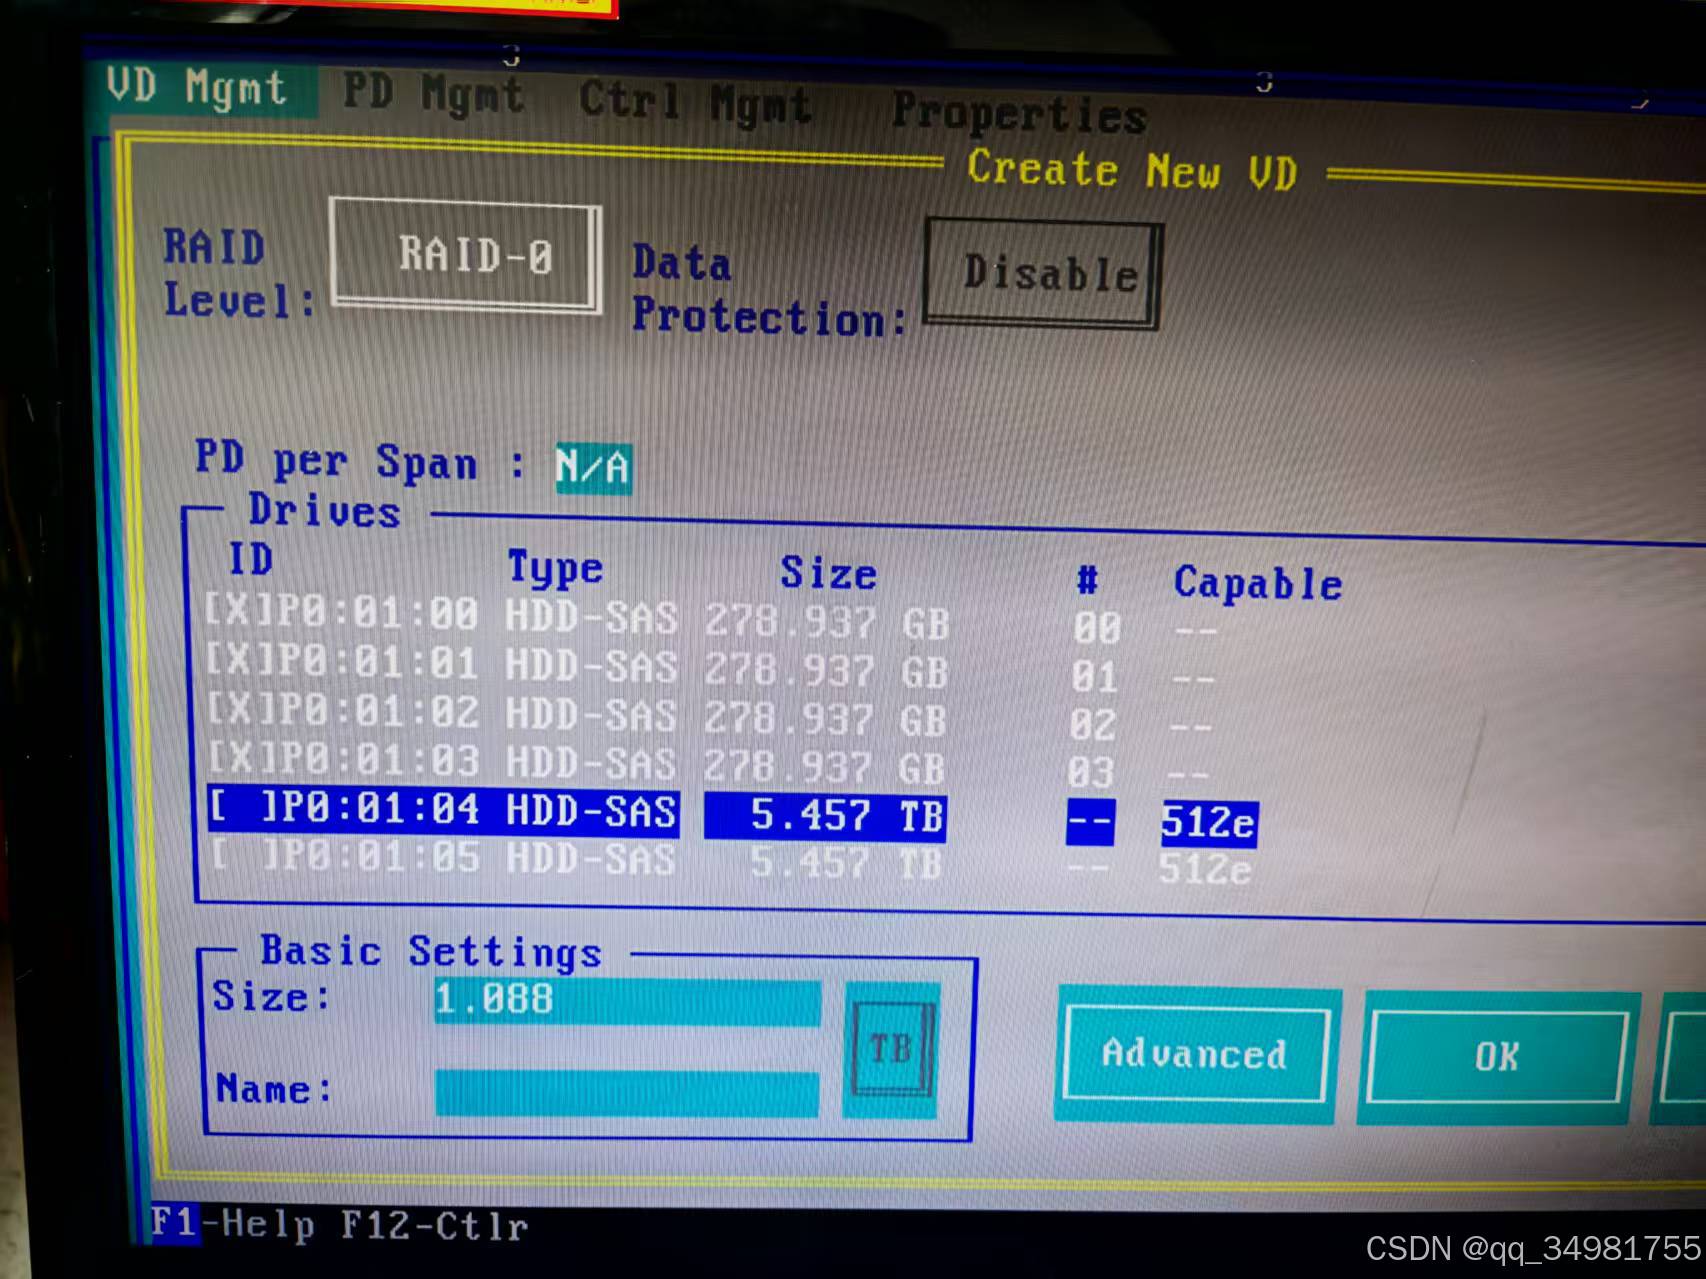This screenshot has width=1706, height=1279.
Task: Click the 03 number in the # column
Action: tap(1091, 772)
